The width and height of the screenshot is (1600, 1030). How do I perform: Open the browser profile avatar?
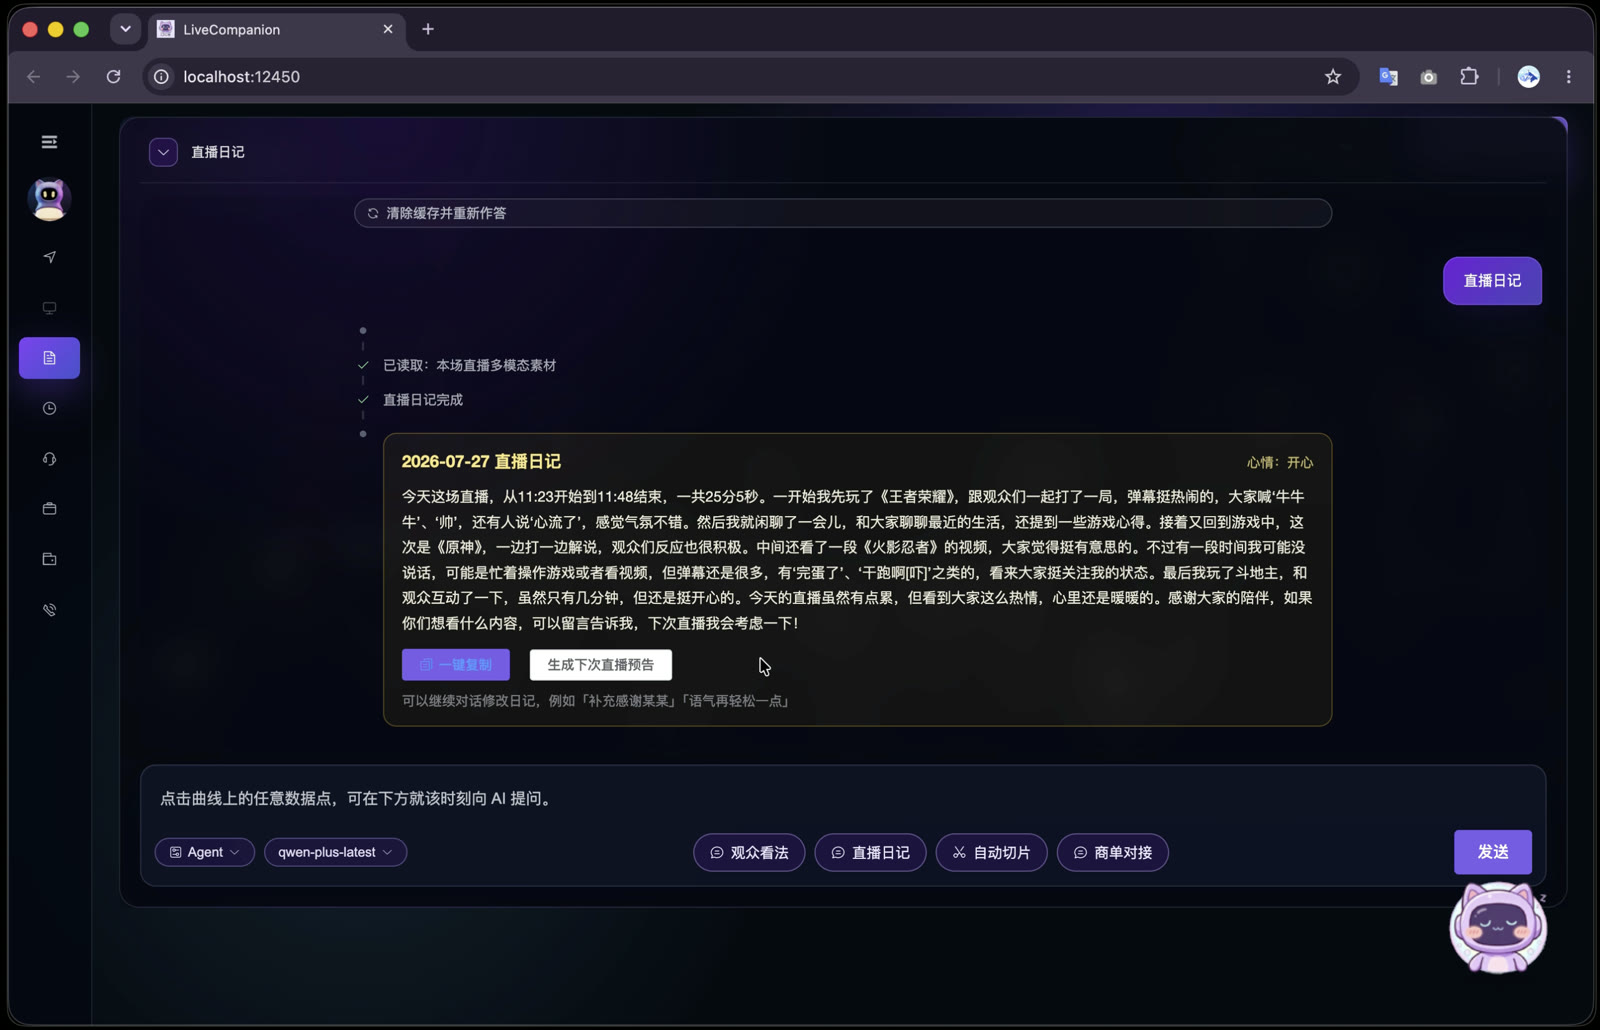pyautogui.click(x=1529, y=77)
